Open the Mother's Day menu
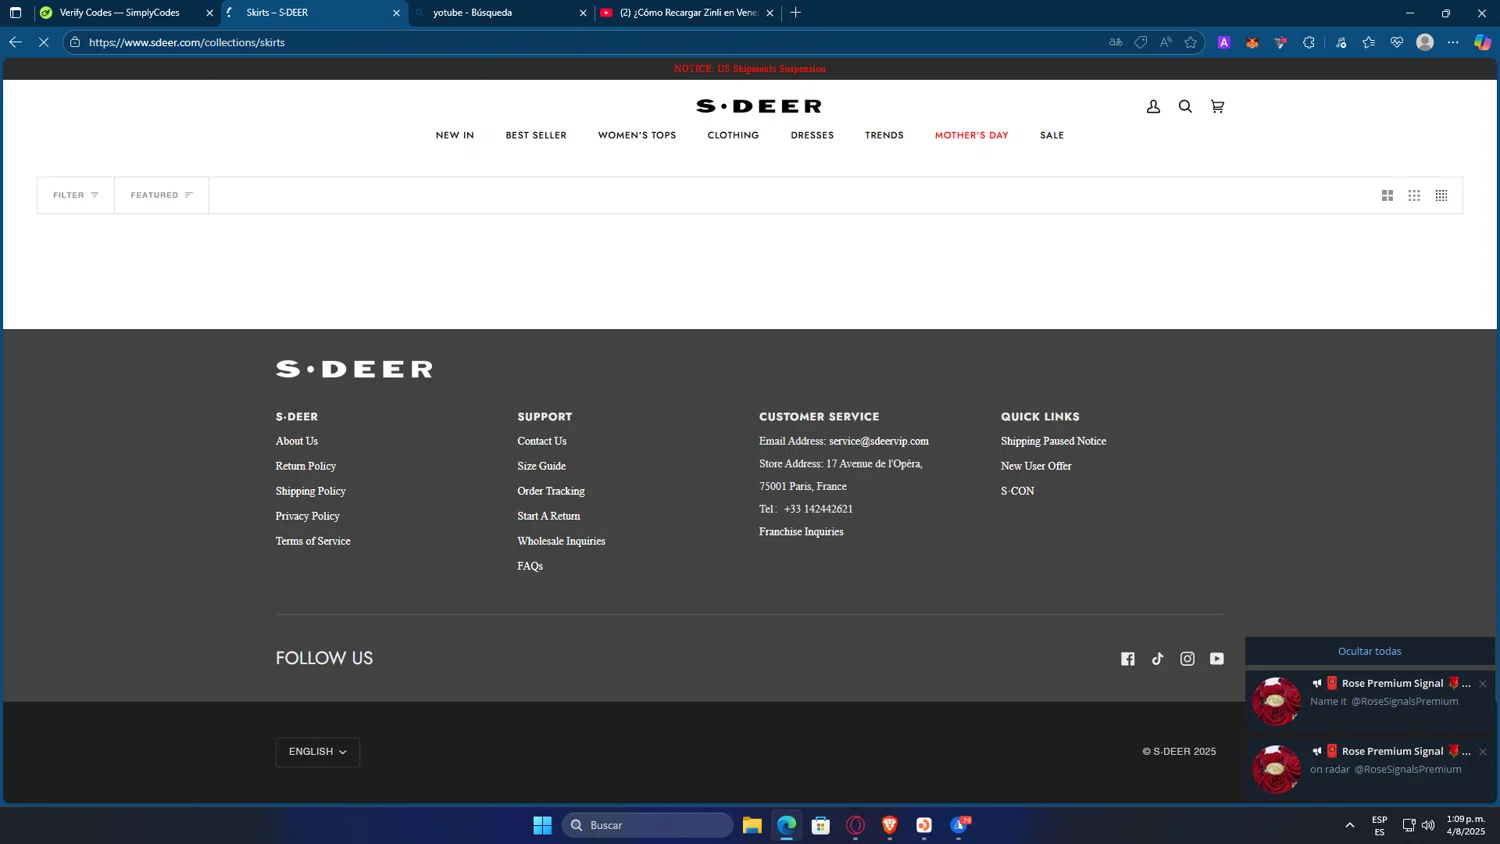Image resolution: width=1500 pixels, height=844 pixels. coord(971,135)
